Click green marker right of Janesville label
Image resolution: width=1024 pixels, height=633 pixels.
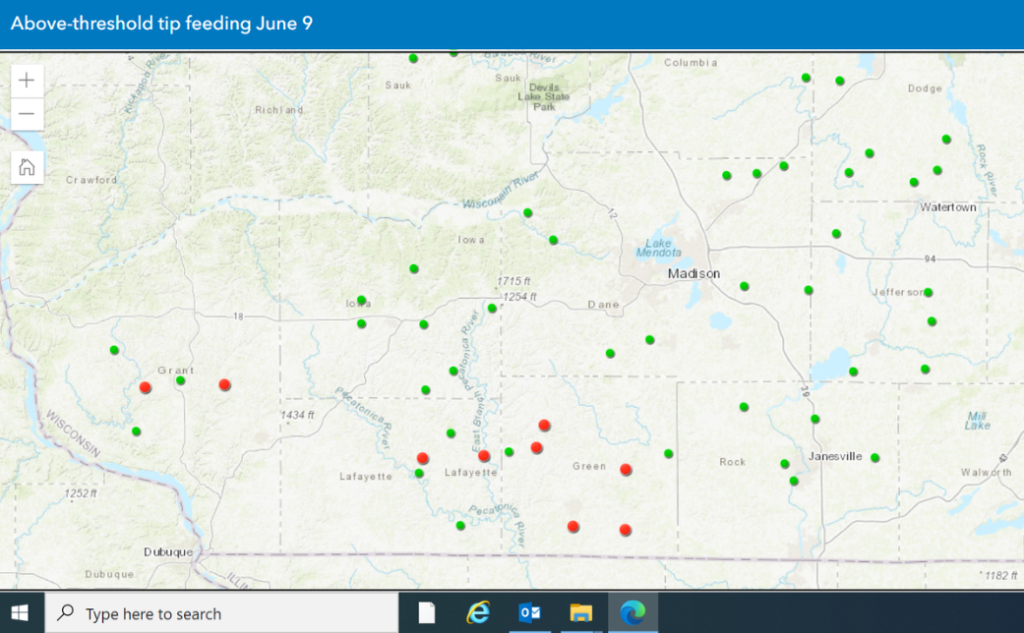pyautogui.click(x=875, y=458)
